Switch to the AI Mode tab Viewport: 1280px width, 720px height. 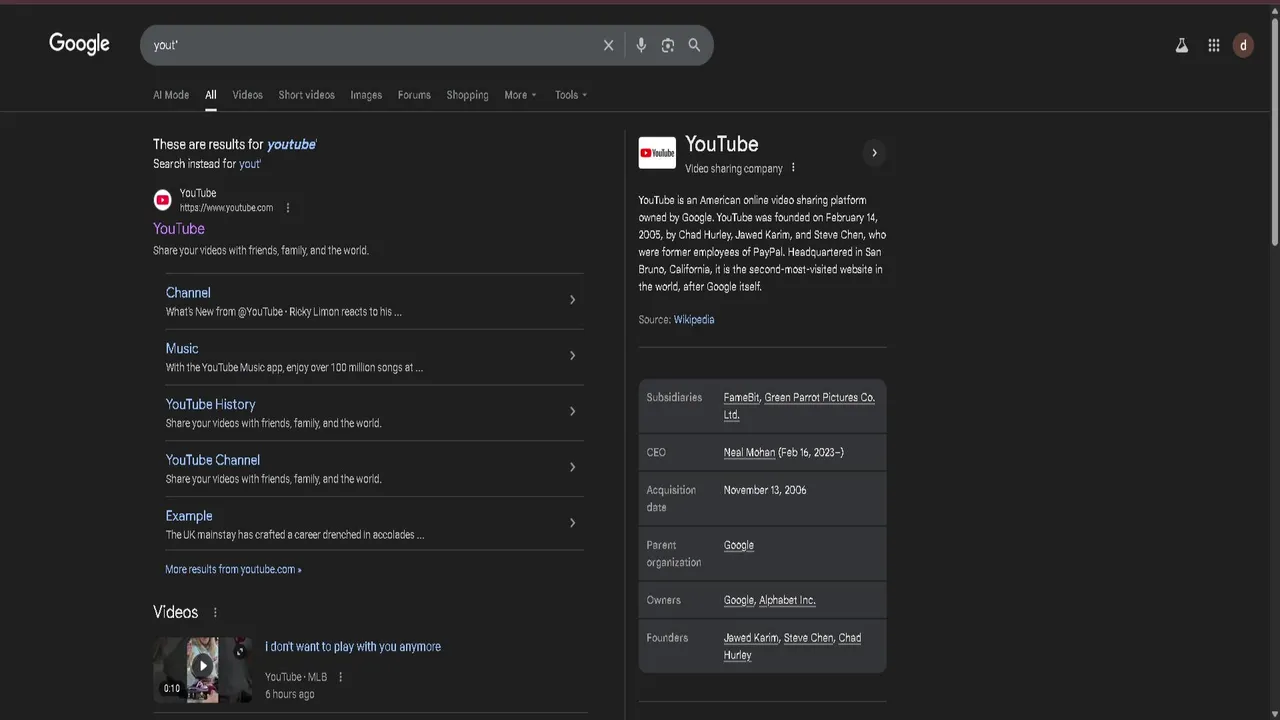pyautogui.click(x=171, y=95)
